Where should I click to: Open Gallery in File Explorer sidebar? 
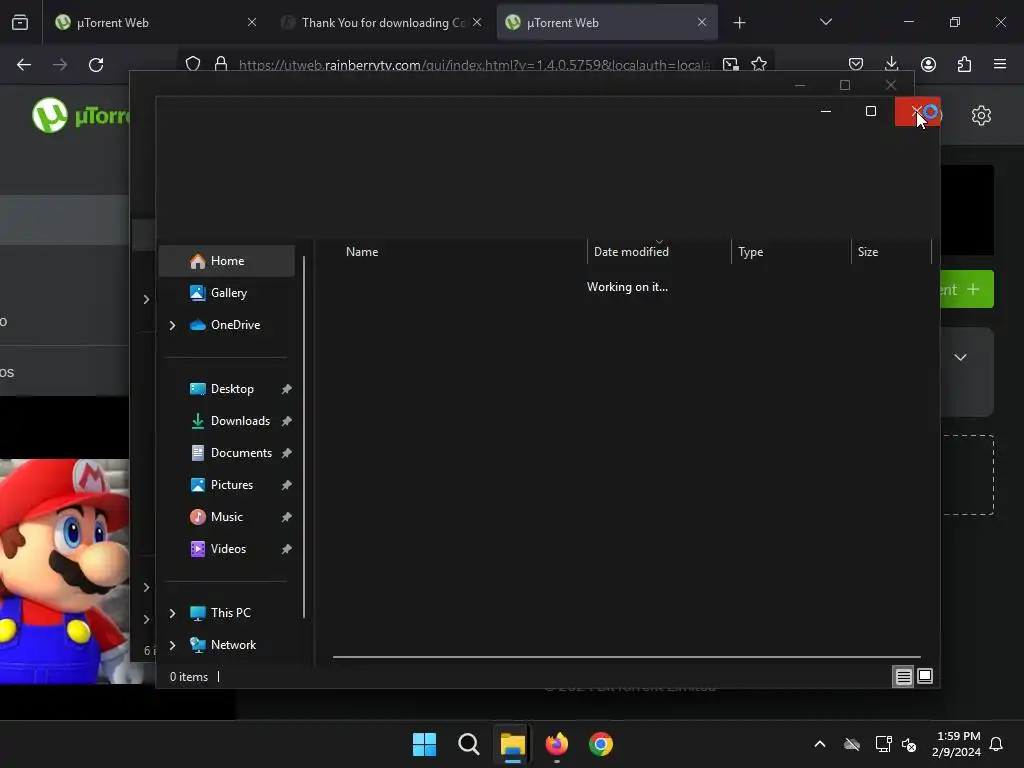(x=227, y=293)
